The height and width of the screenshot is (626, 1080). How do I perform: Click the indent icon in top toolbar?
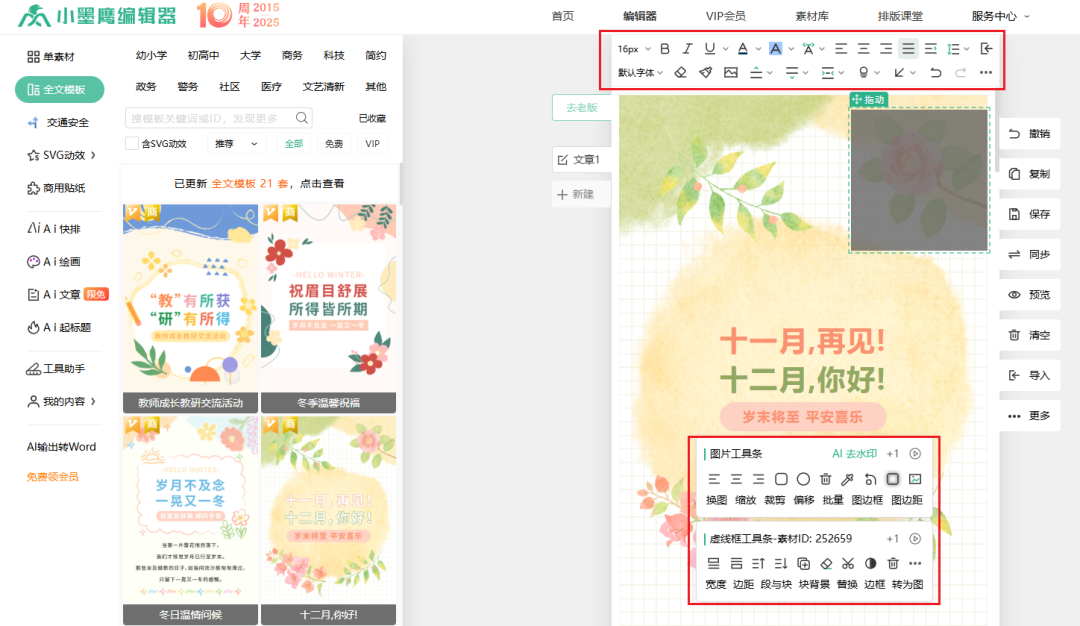[931, 49]
